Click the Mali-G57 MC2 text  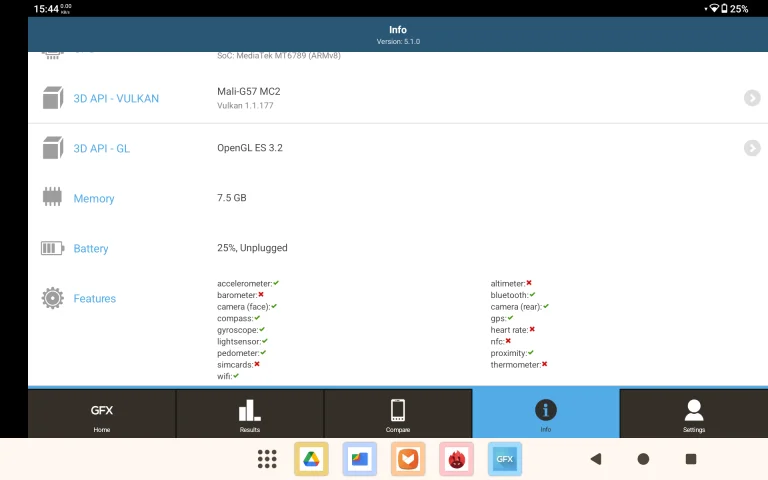[x=249, y=92]
